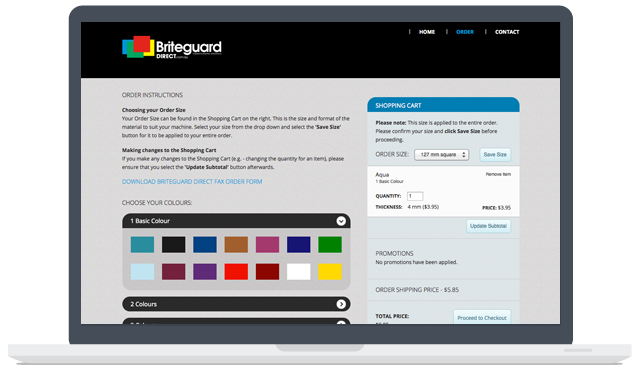This screenshot has height=370, width=640.
Task: Click the Update Subtotal button
Action: 488,226
